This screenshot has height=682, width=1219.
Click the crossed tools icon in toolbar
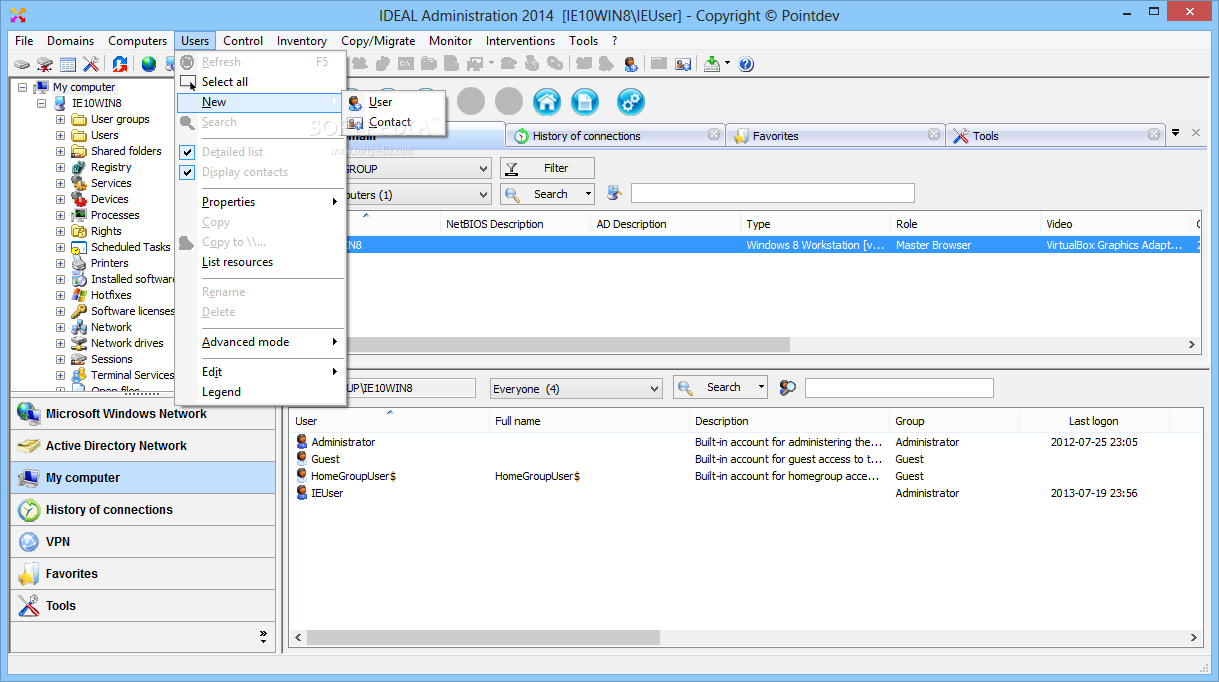point(91,64)
